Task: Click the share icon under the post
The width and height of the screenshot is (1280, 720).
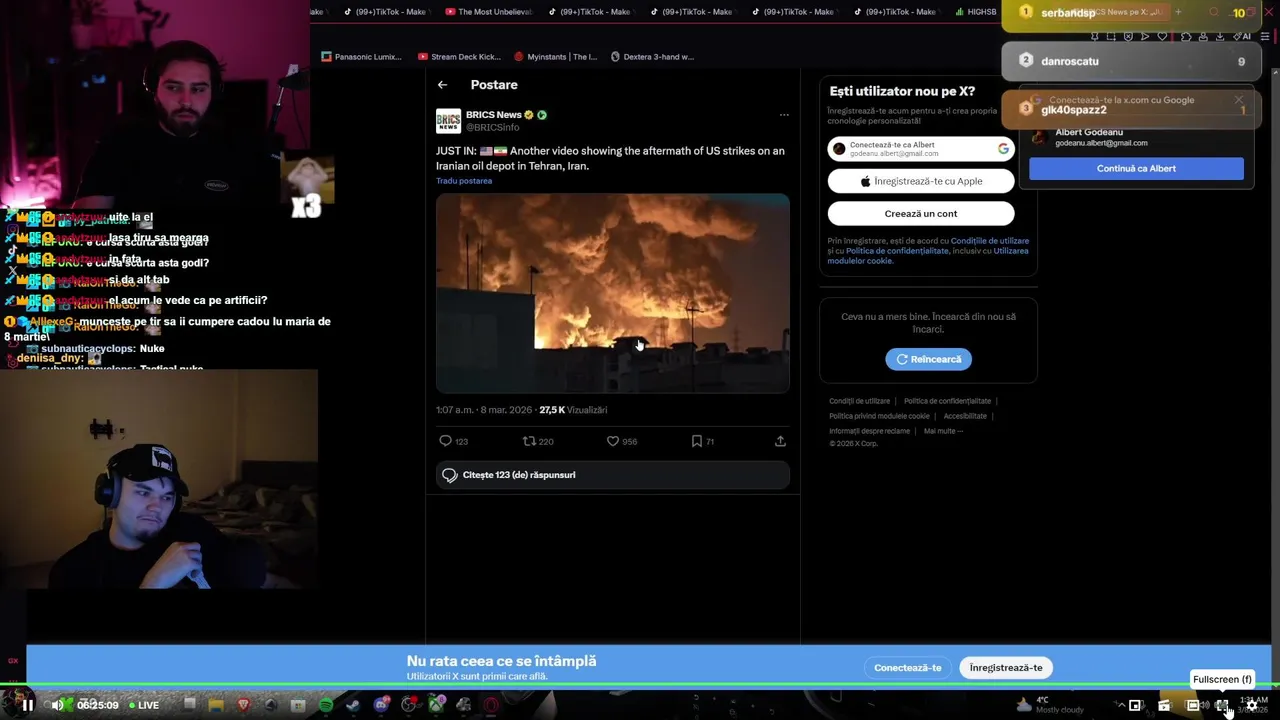Action: [x=780, y=441]
